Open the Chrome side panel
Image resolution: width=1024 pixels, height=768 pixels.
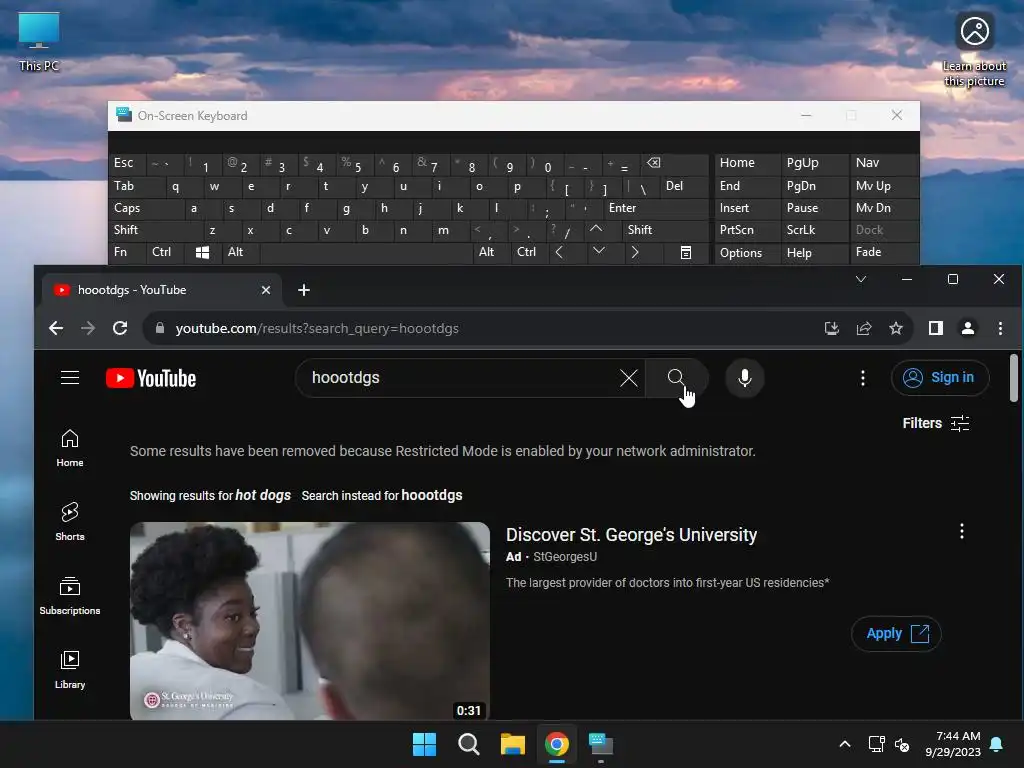pos(936,328)
